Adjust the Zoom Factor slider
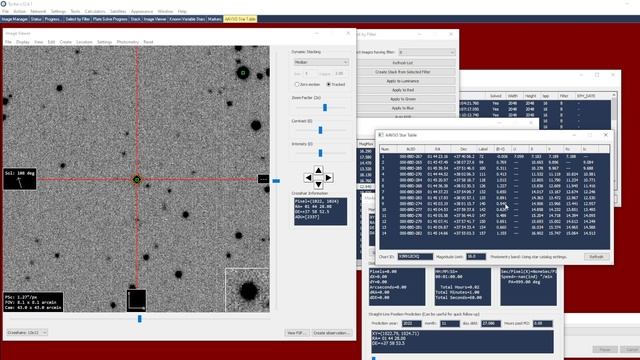 (325, 107)
